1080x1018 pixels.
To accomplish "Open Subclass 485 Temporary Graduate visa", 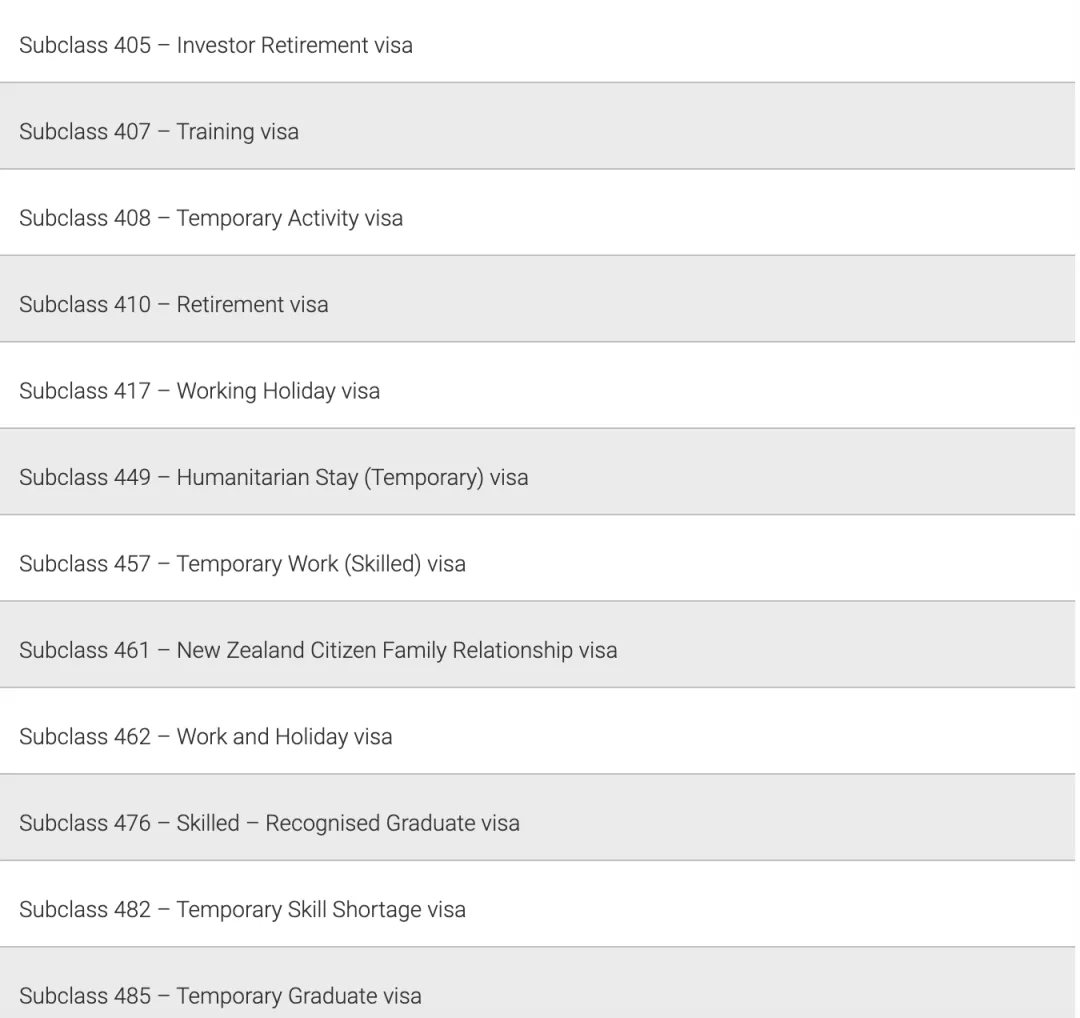I will (221, 996).
